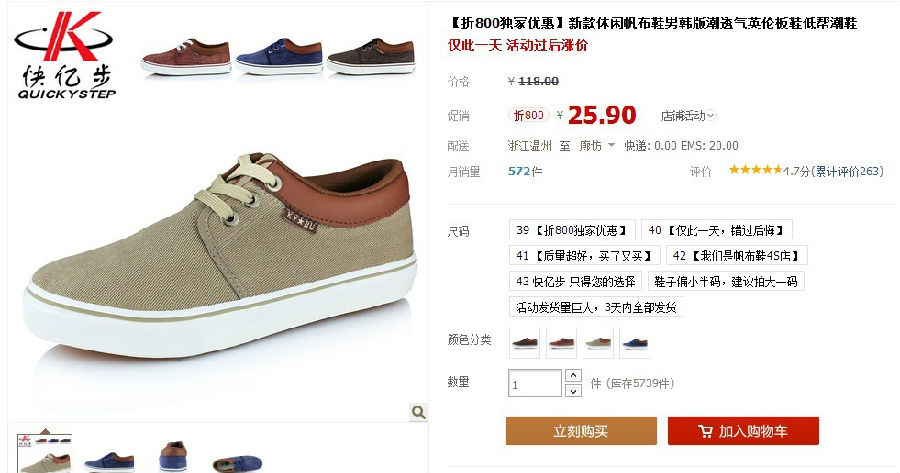Choose size 42 option
Screen dimensions: 900x473
click(x=737, y=255)
